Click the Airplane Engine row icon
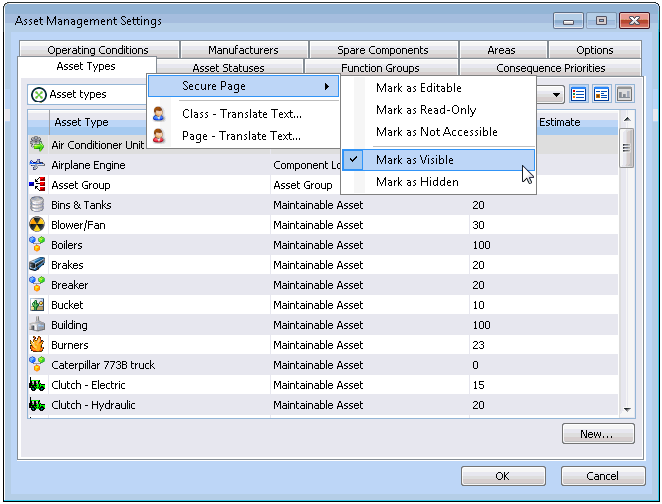662x504 pixels. pyautogui.click(x=37, y=165)
